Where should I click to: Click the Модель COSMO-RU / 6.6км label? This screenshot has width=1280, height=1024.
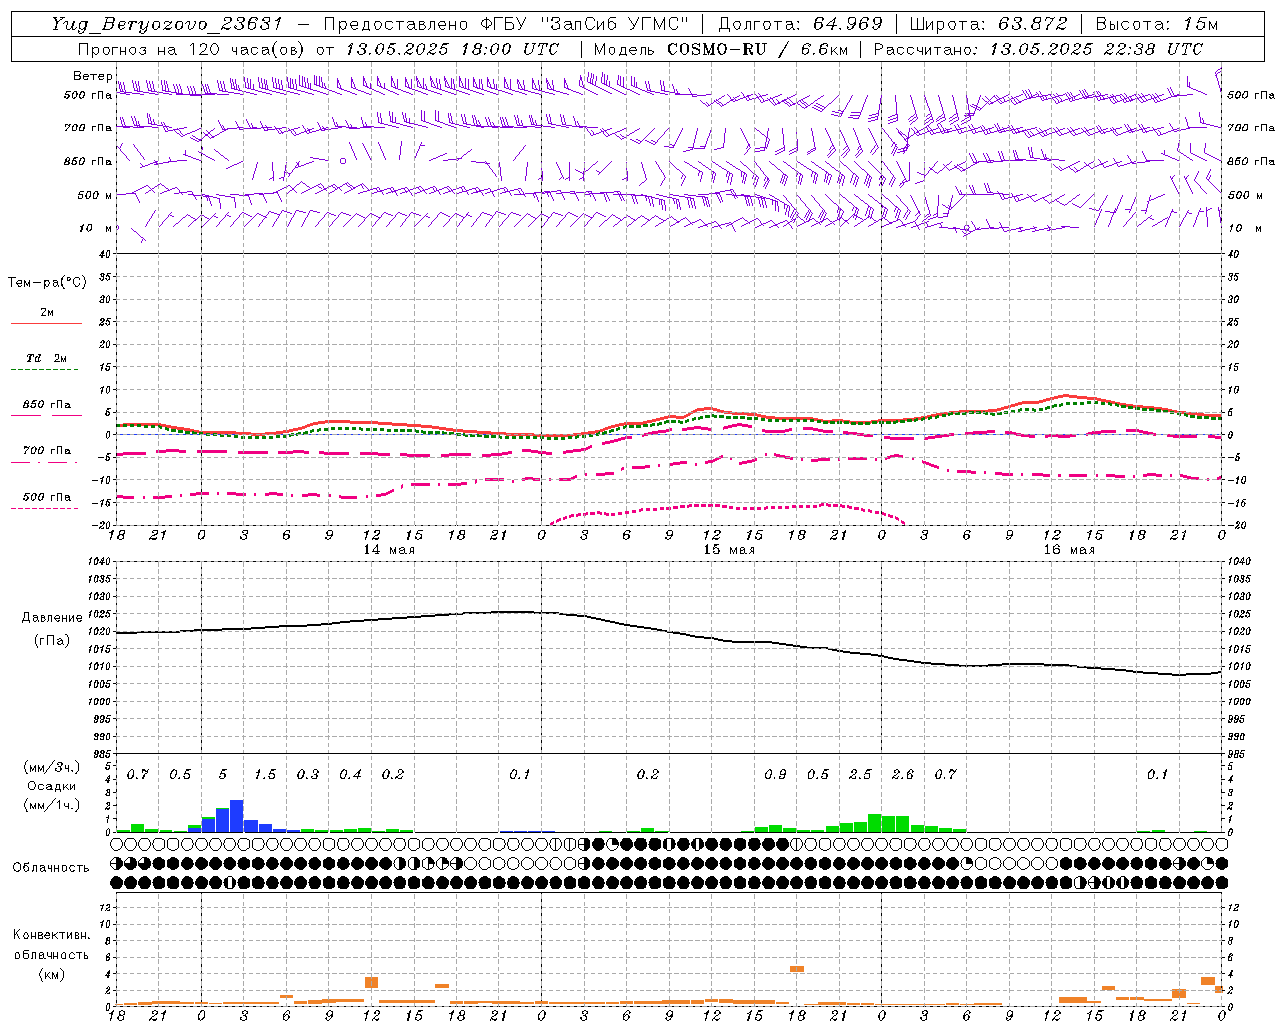(x=721, y=49)
